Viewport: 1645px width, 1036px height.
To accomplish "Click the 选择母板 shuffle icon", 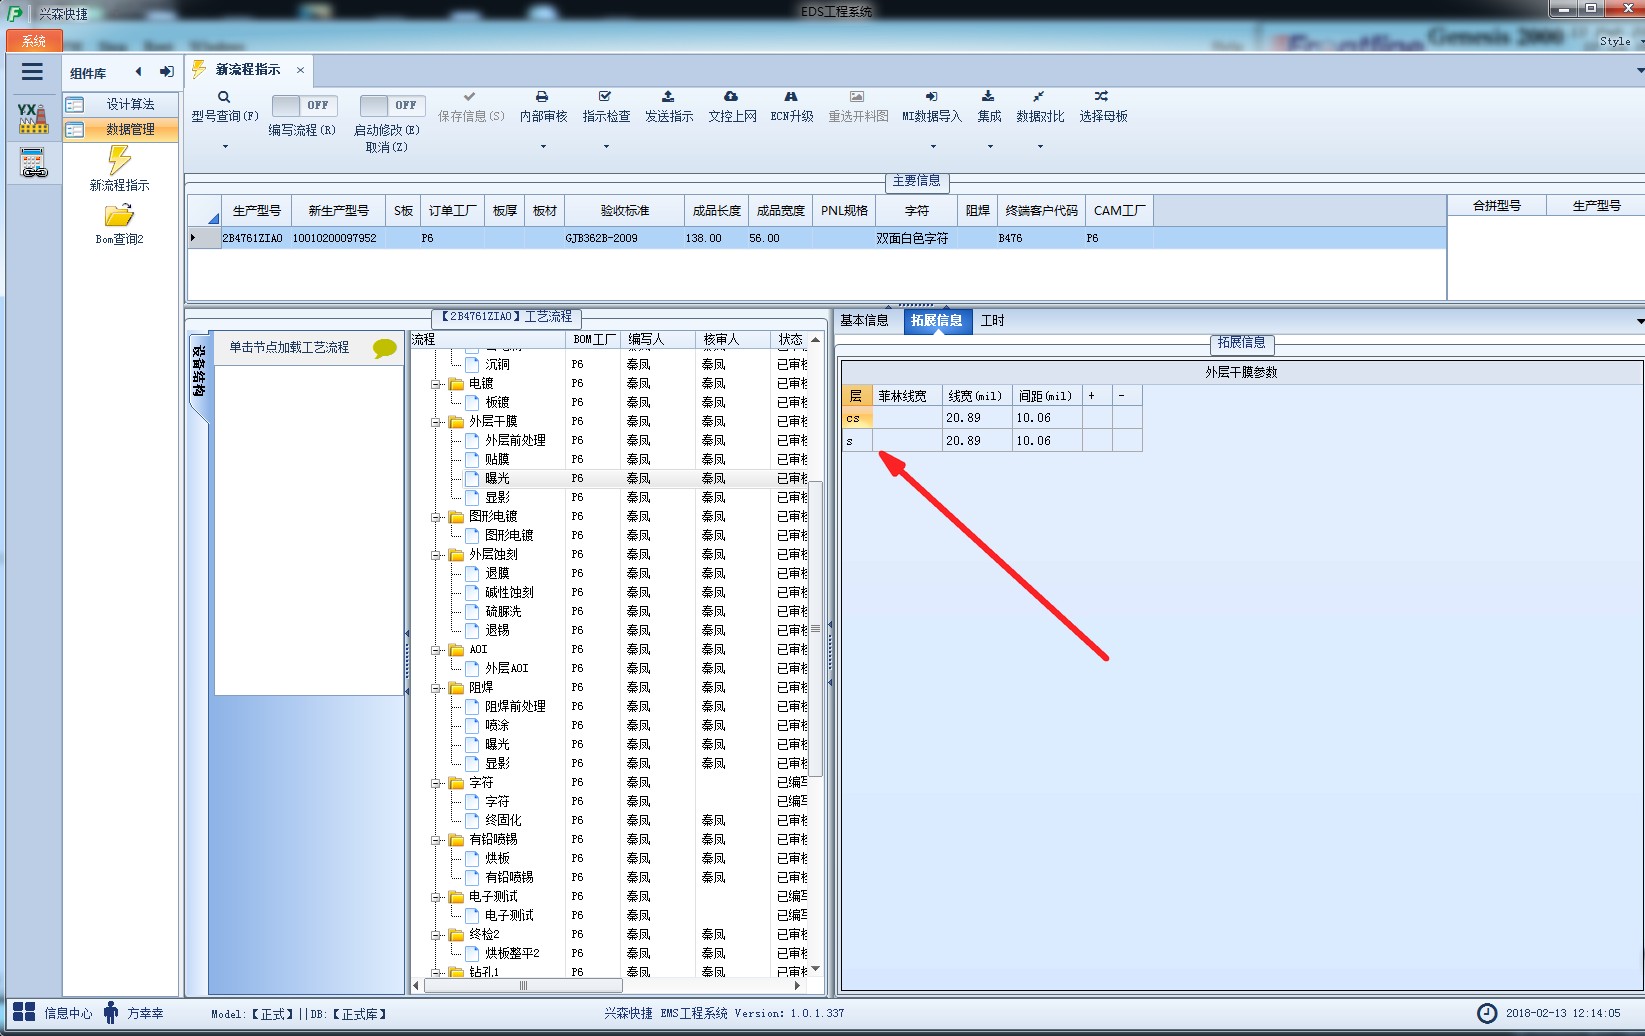I will [1101, 97].
